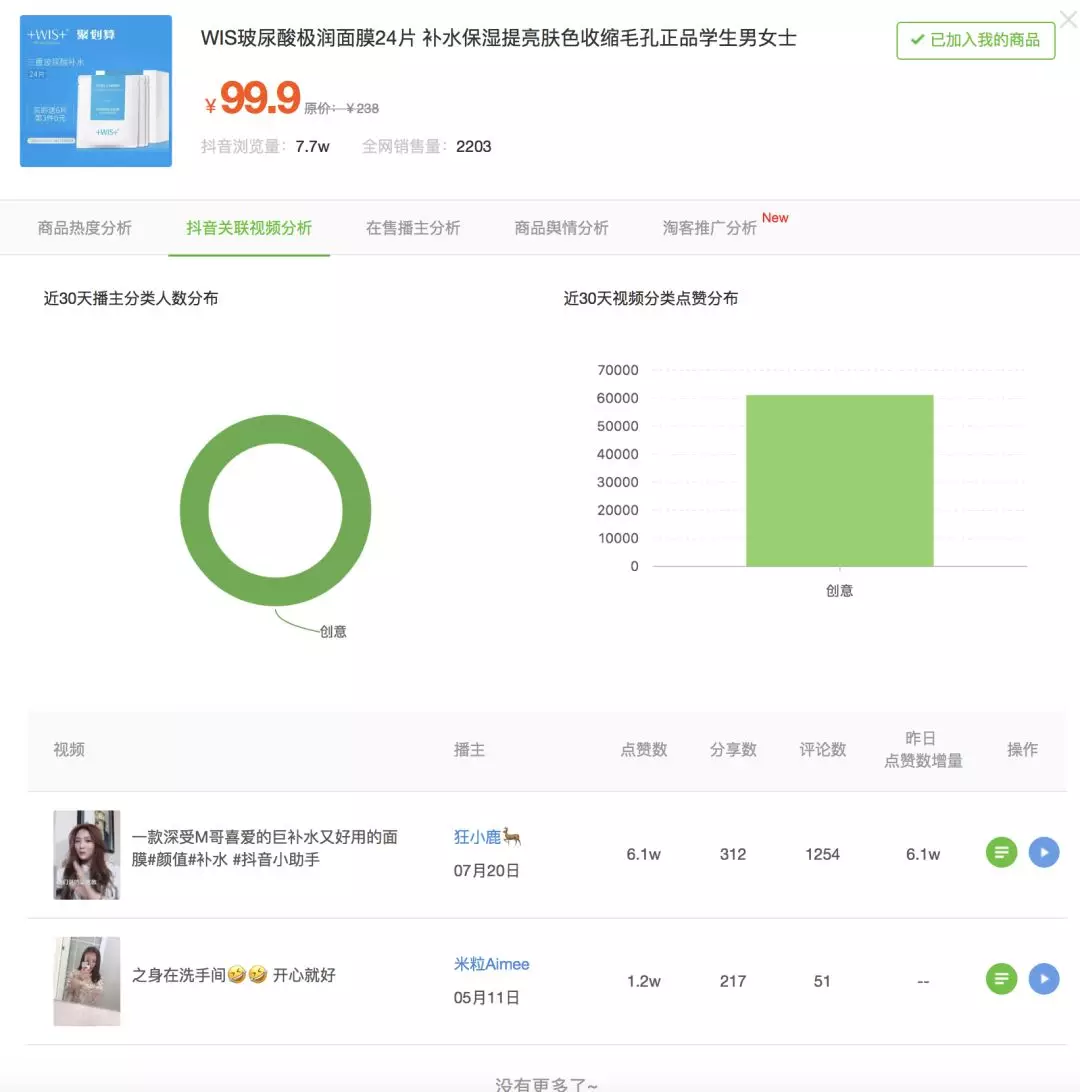Click shares count 217

[733, 981]
